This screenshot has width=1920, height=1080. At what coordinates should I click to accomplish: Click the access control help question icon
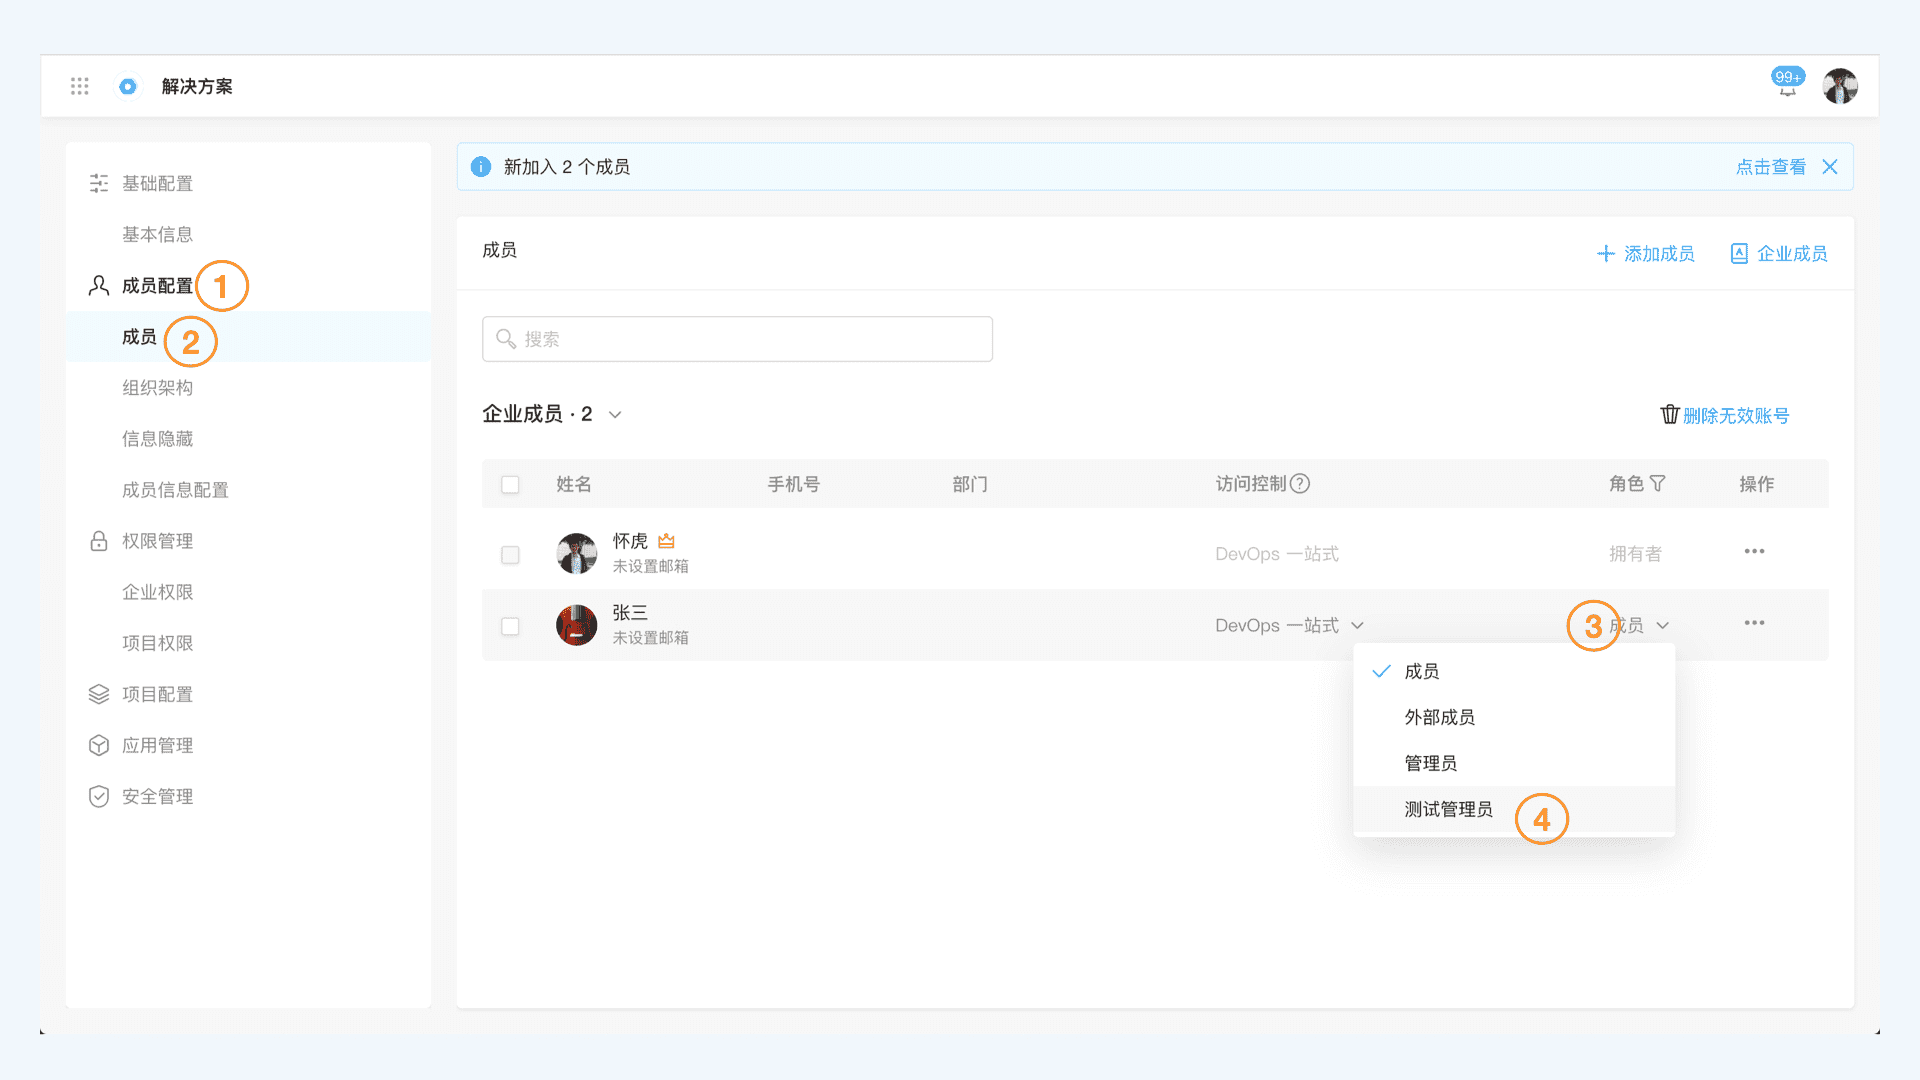[x=1300, y=484]
